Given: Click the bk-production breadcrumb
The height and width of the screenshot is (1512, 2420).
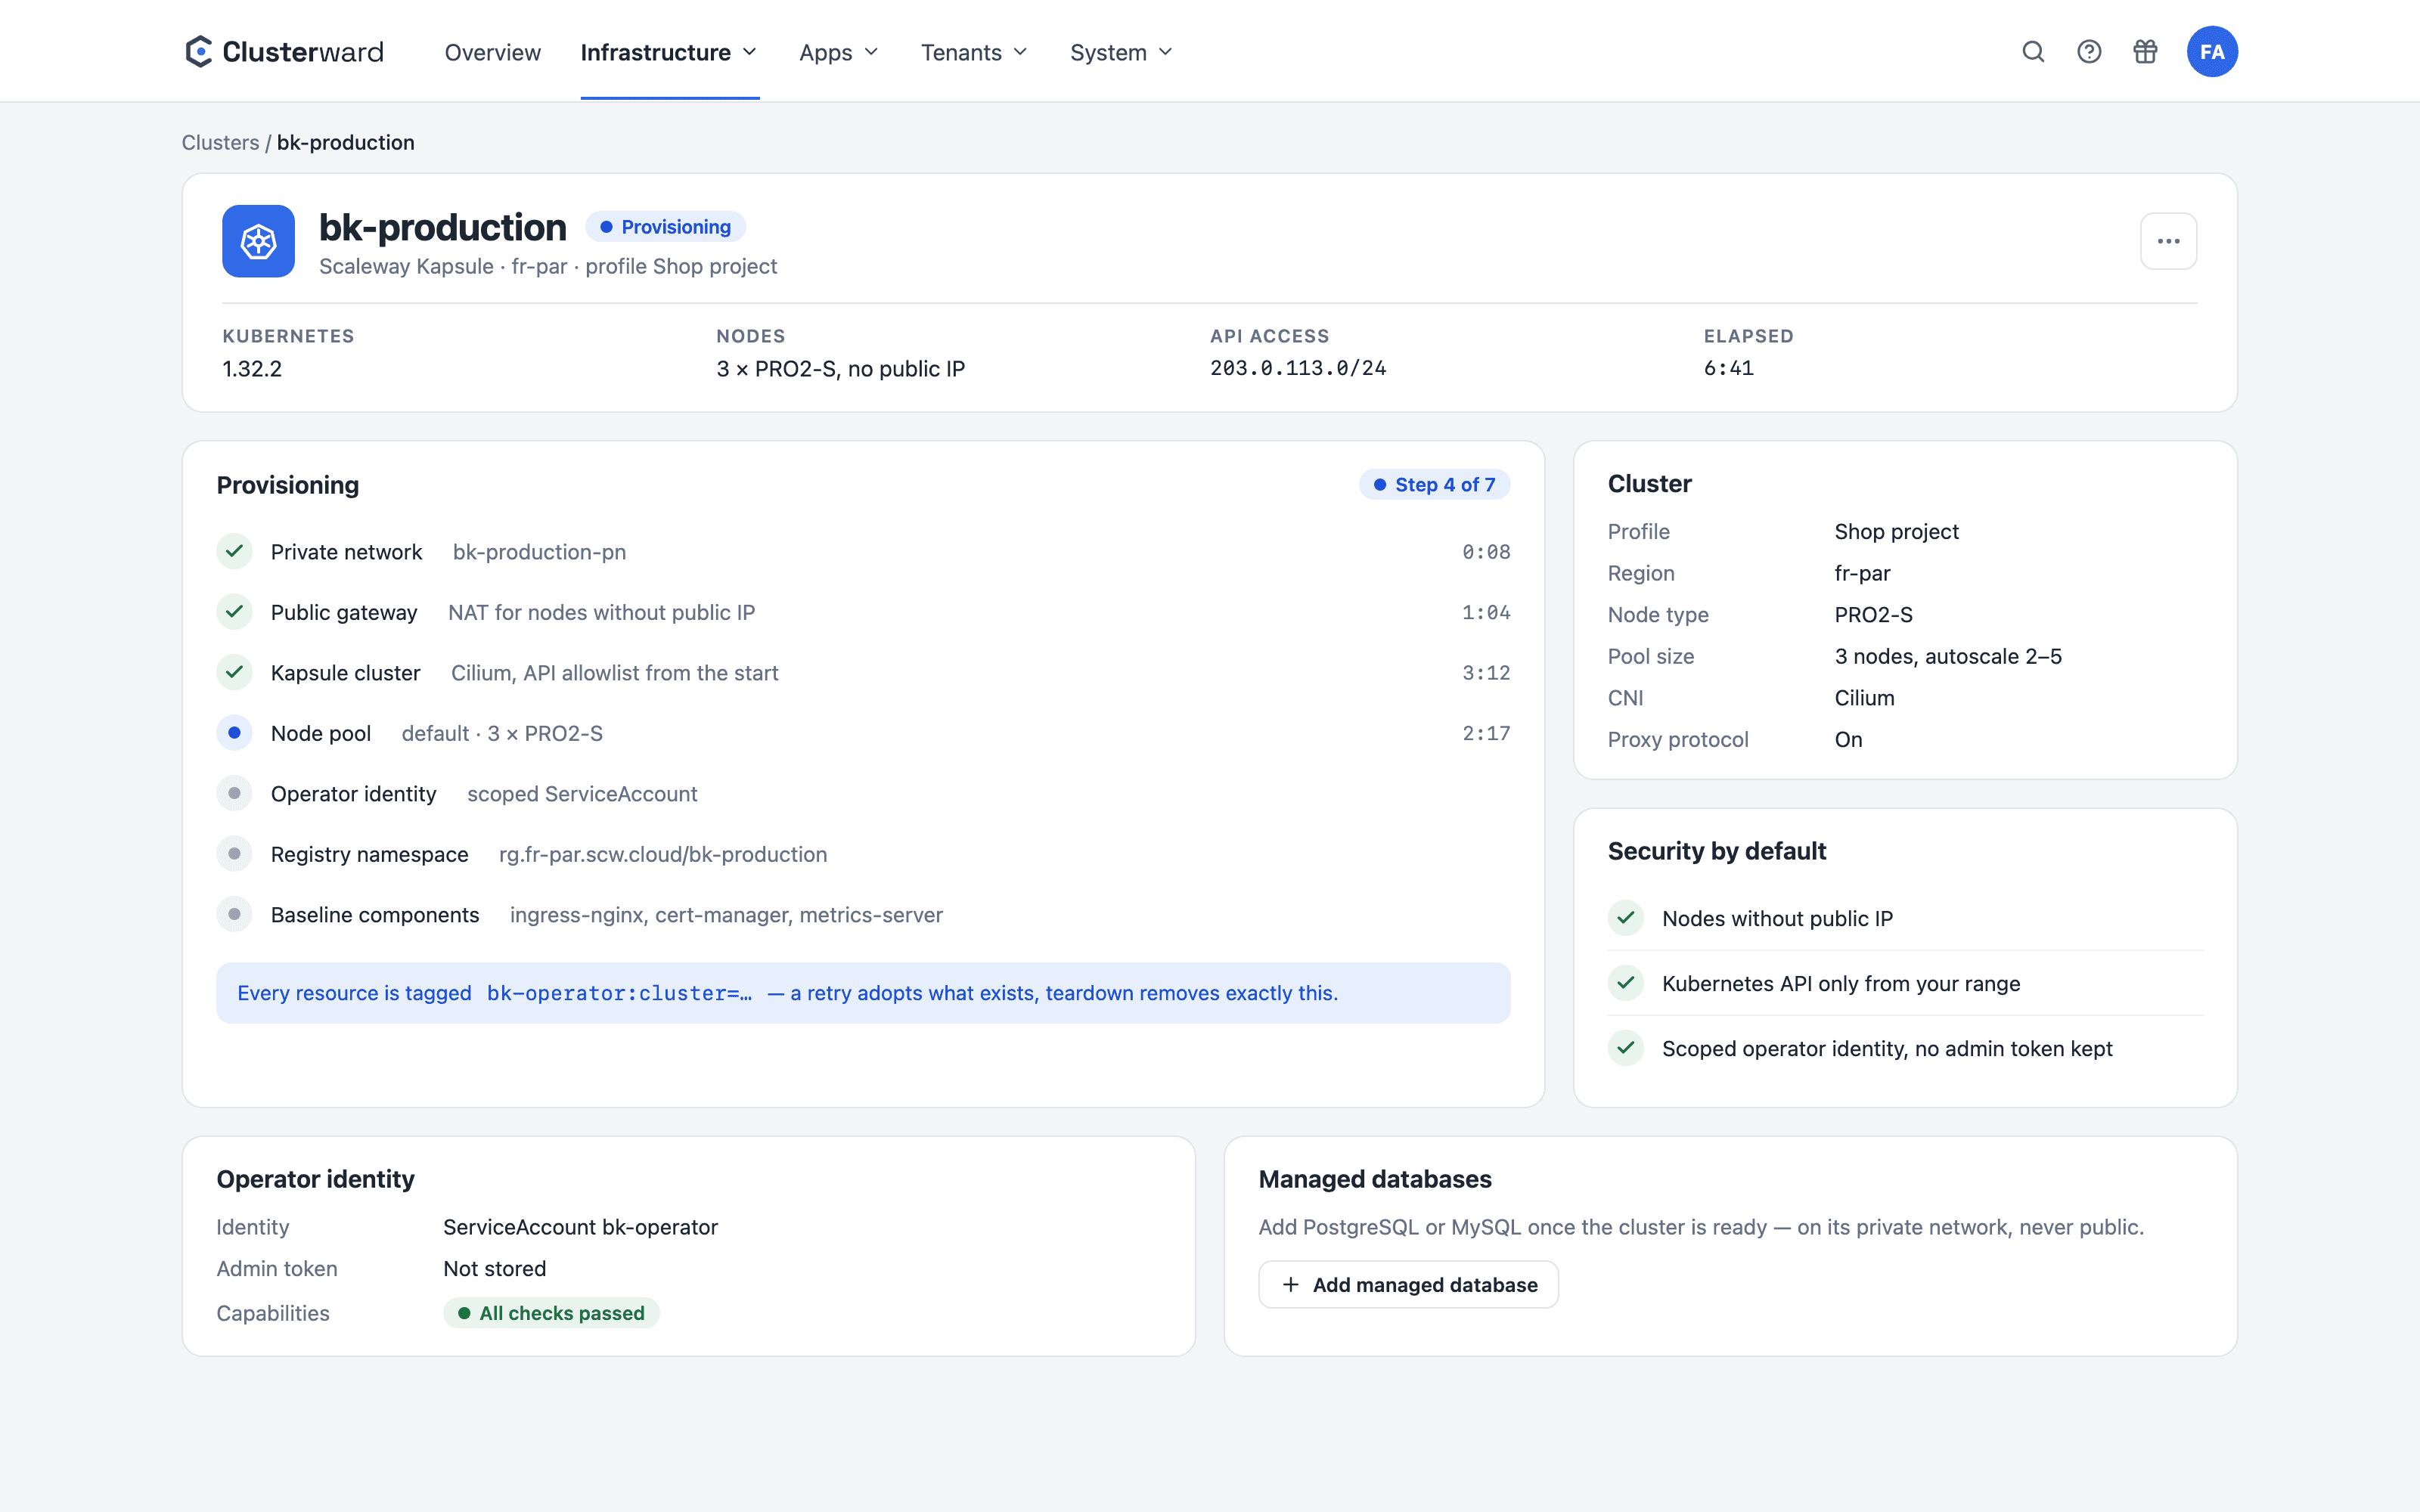Looking at the screenshot, I should click(x=346, y=142).
